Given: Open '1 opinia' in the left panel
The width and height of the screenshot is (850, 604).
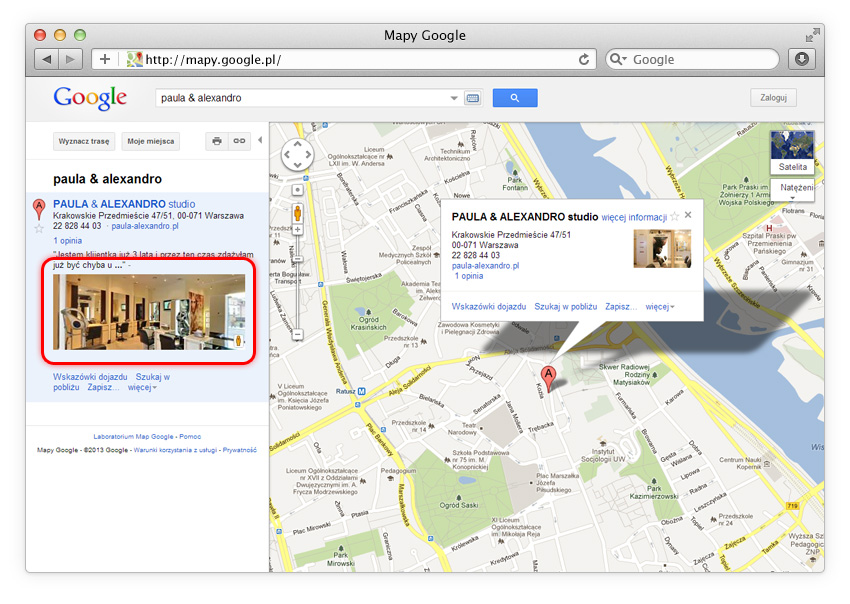Looking at the screenshot, I should click(68, 241).
